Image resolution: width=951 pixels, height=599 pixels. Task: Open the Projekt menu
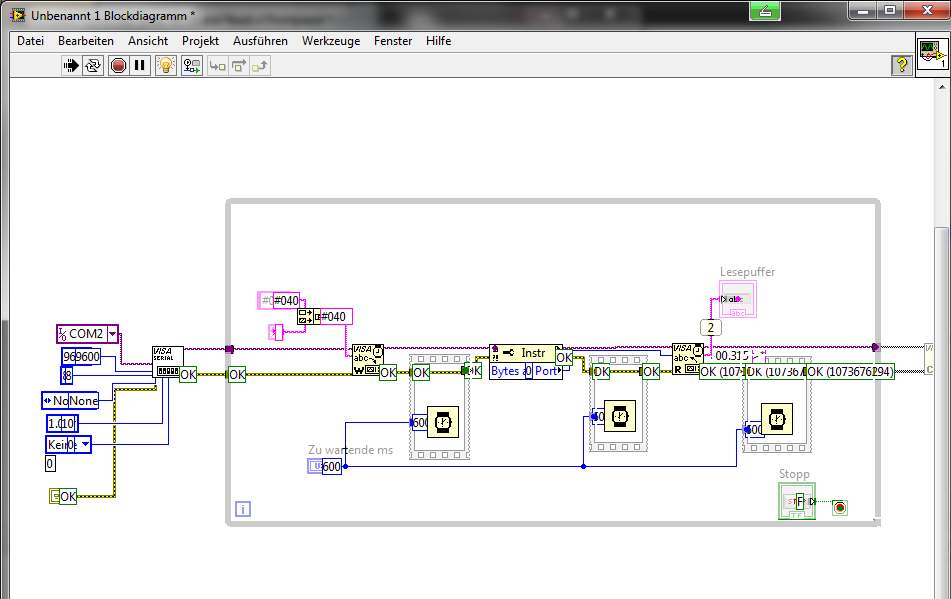(200, 41)
